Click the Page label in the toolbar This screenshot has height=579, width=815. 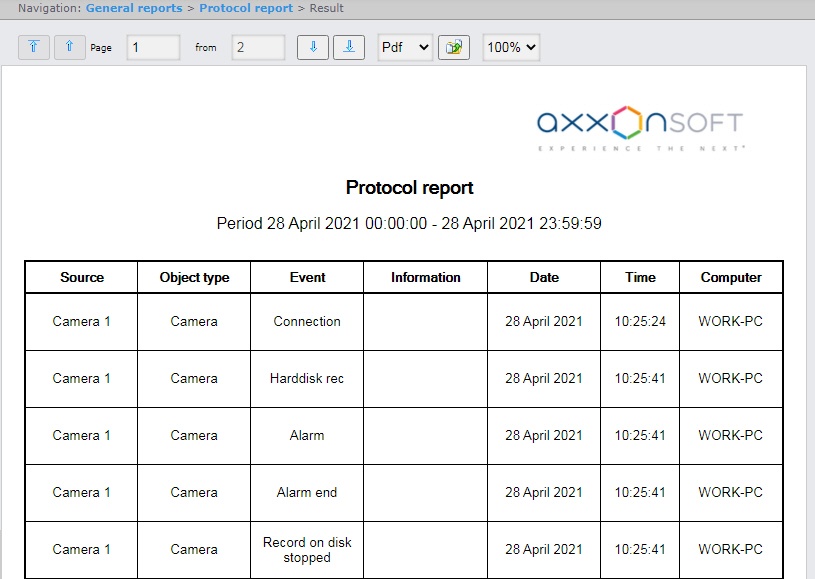pyautogui.click(x=101, y=48)
